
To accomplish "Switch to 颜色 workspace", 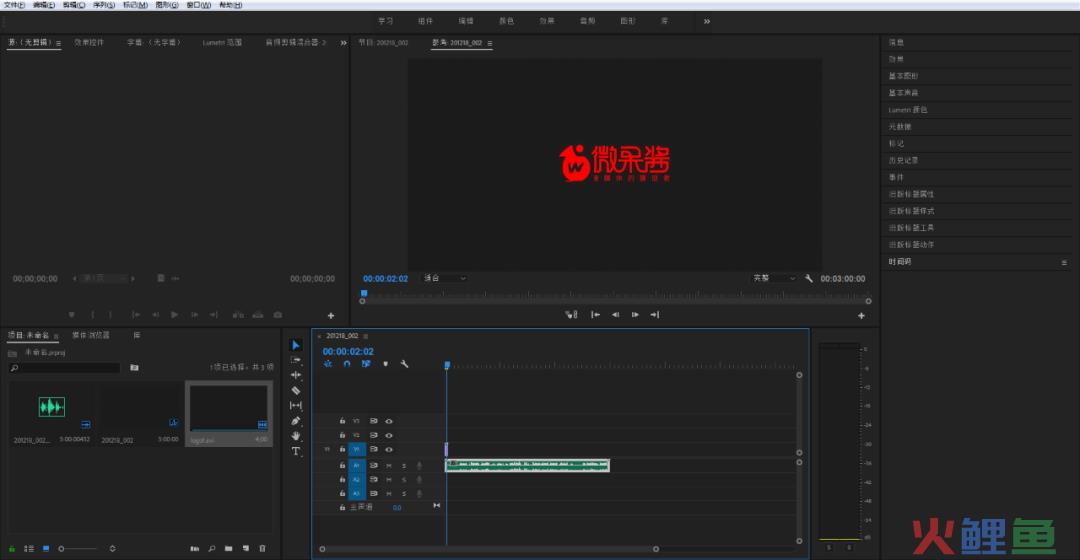I will [506, 21].
